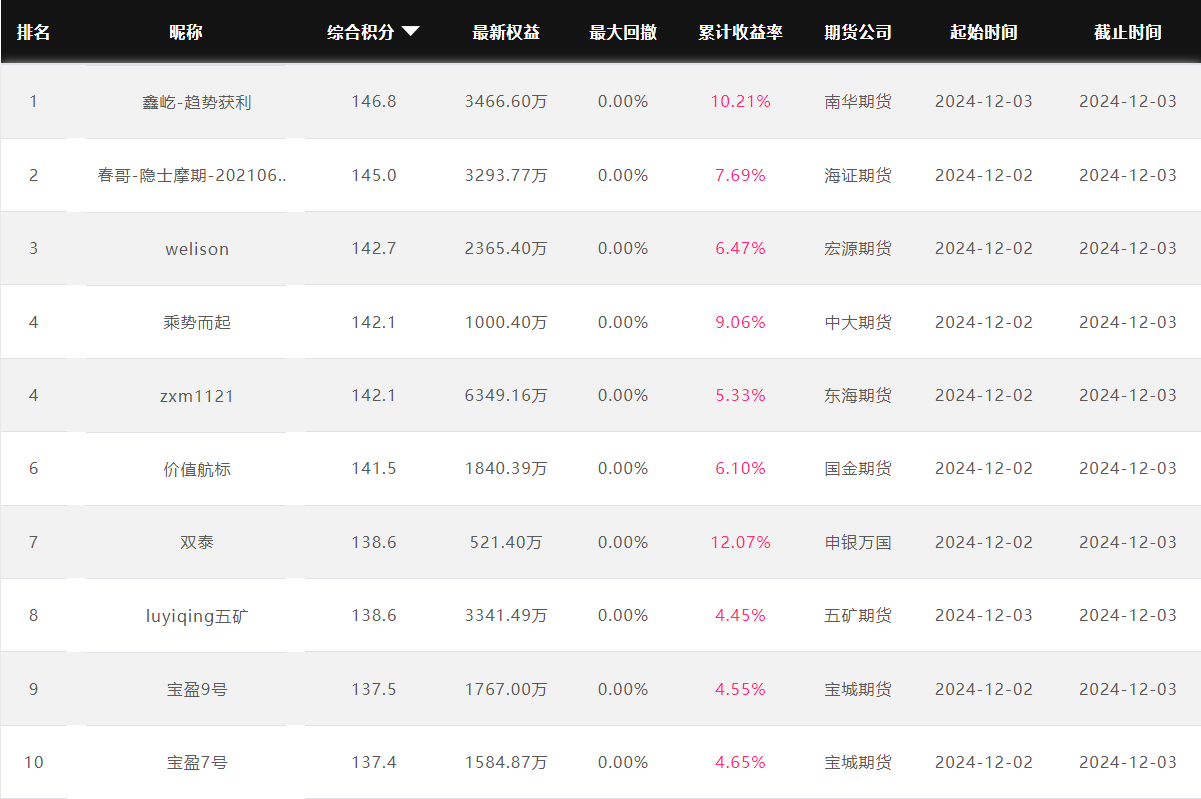Open the 乘势而起 nickname

197,322
